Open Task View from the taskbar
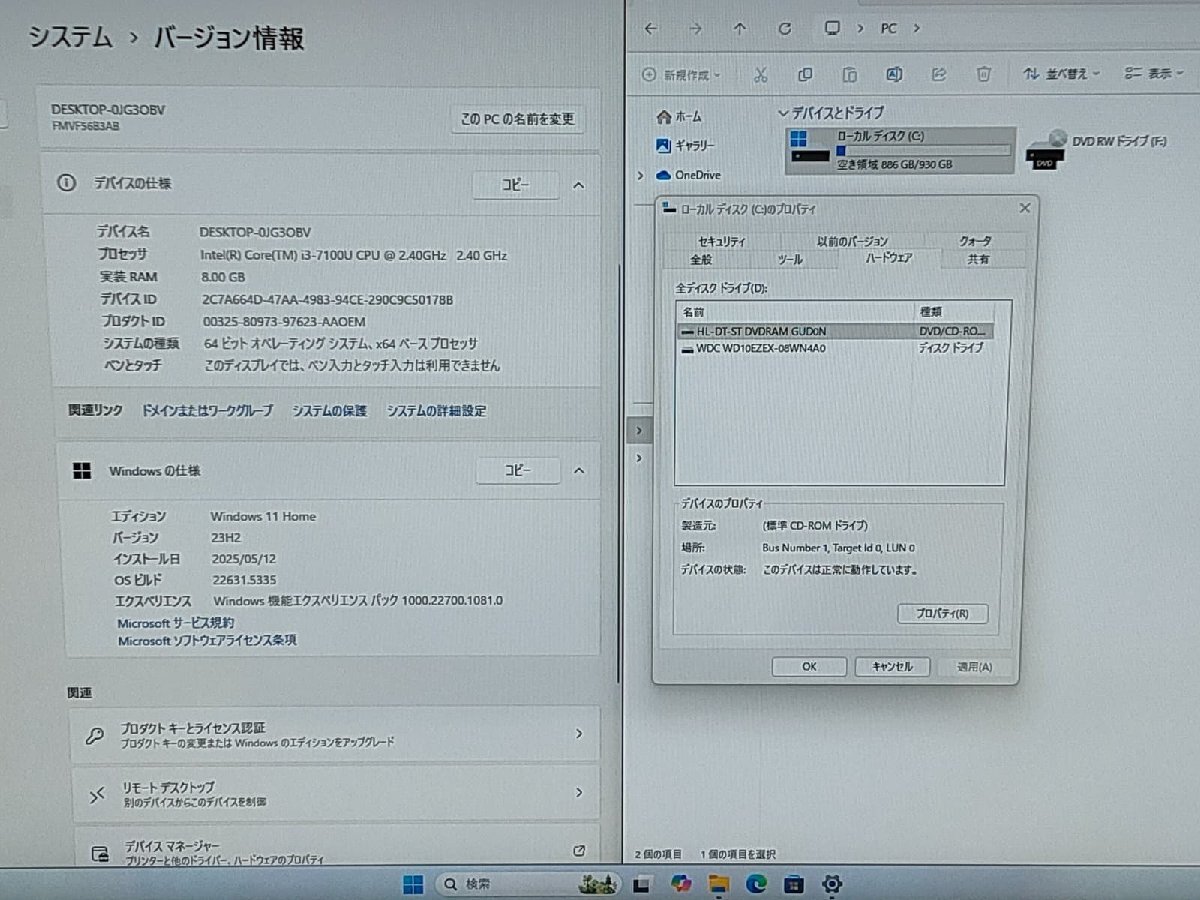 (644, 883)
